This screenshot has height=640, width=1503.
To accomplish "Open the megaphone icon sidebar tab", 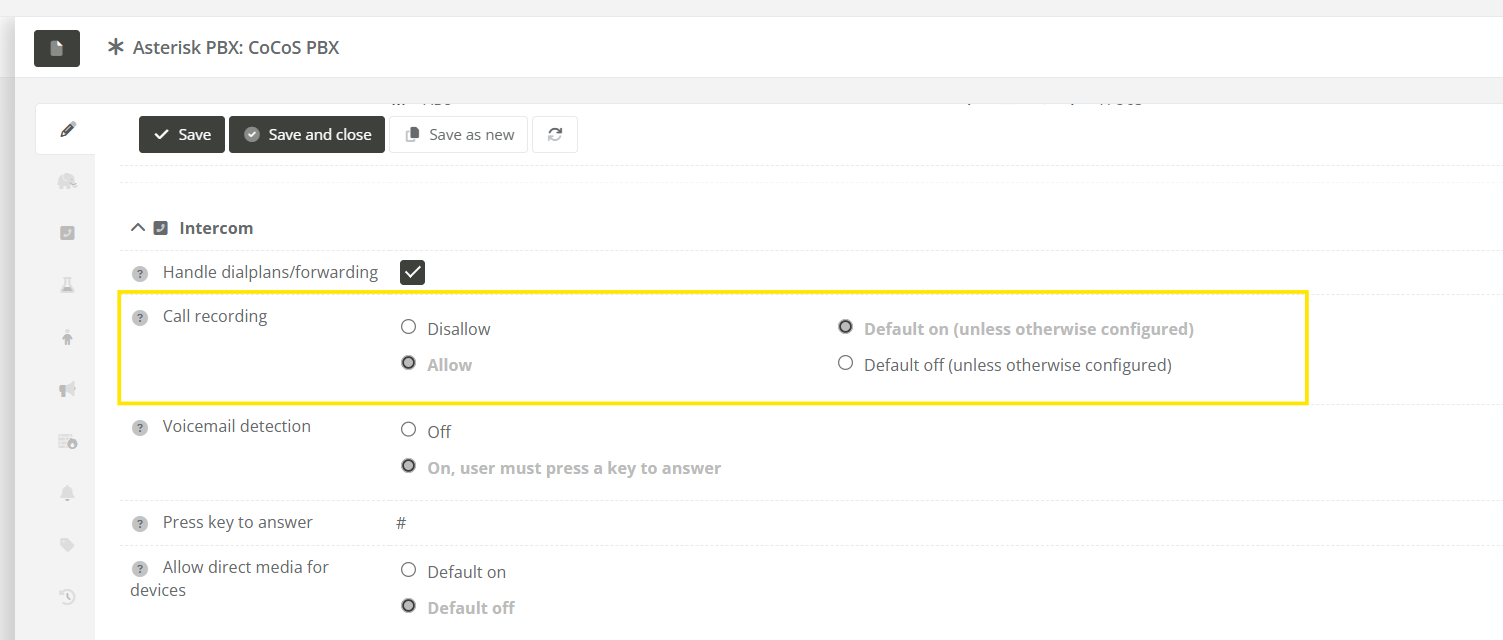I will [x=67, y=389].
